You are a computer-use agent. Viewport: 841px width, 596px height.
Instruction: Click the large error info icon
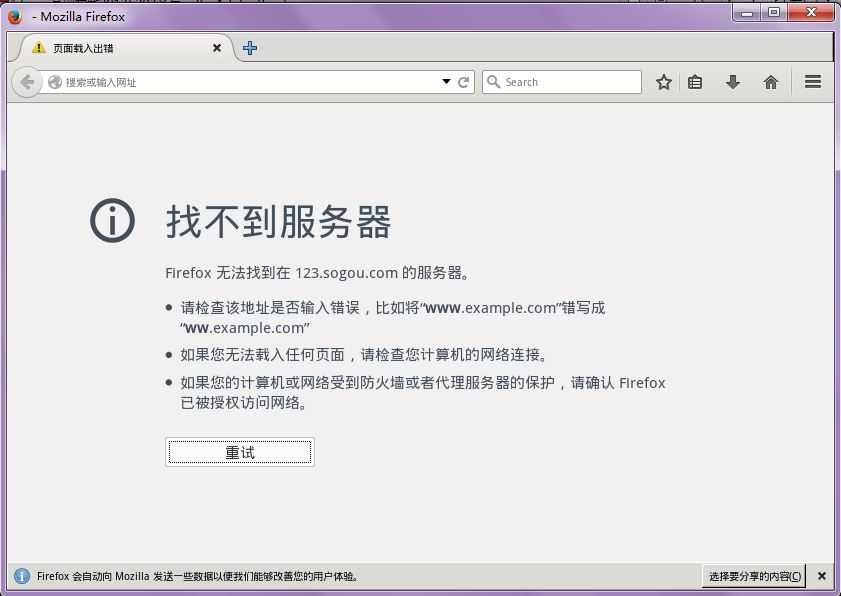(x=112, y=220)
